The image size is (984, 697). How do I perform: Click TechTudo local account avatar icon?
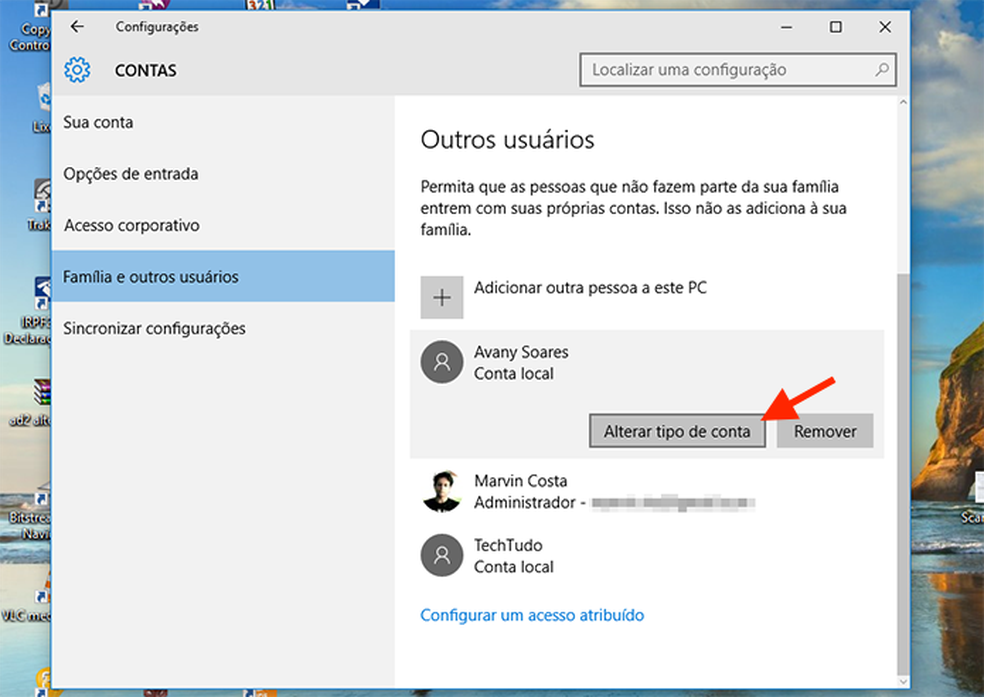click(x=440, y=556)
